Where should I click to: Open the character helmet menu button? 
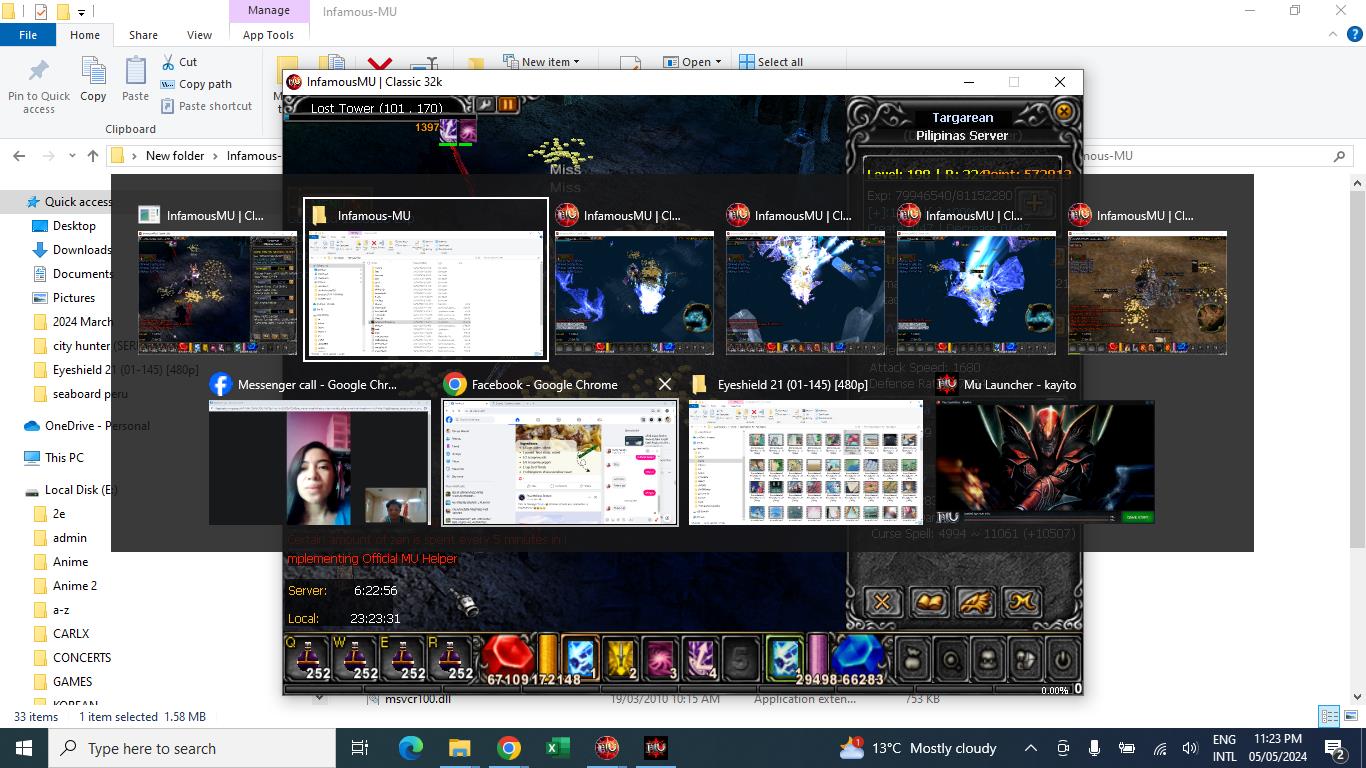coord(988,659)
